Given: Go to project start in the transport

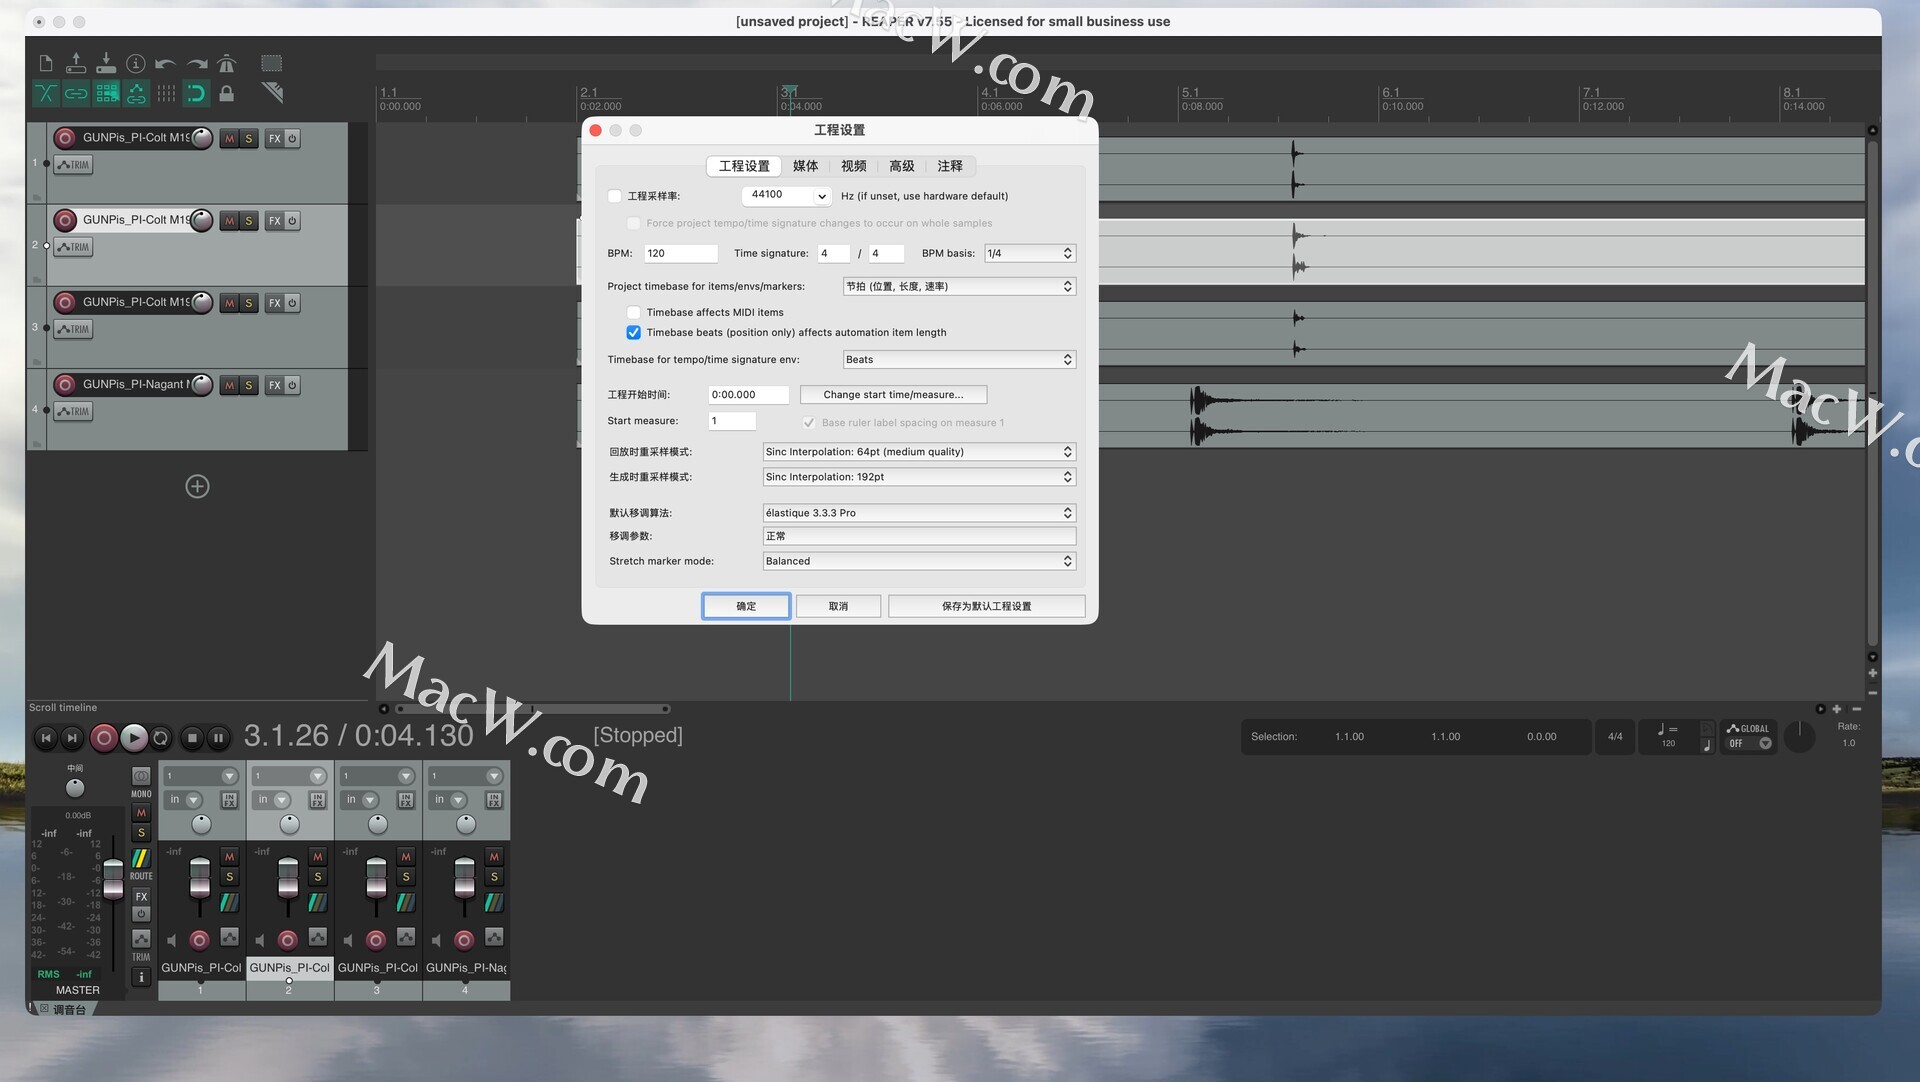Looking at the screenshot, I should 46,738.
